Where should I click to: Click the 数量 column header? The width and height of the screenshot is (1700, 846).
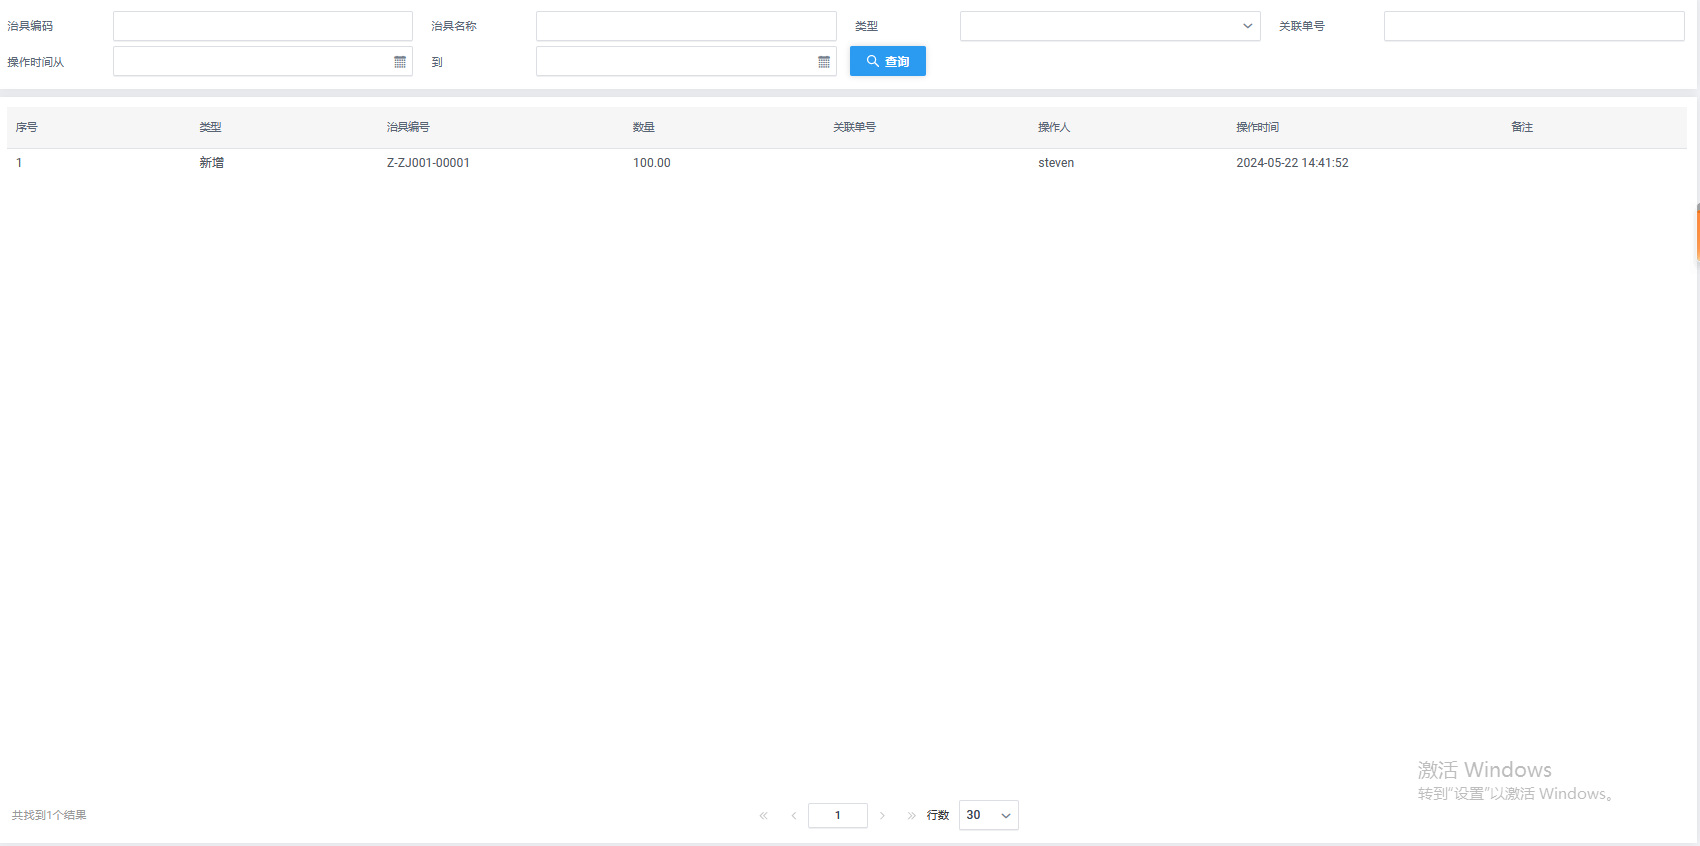point(644,127)
